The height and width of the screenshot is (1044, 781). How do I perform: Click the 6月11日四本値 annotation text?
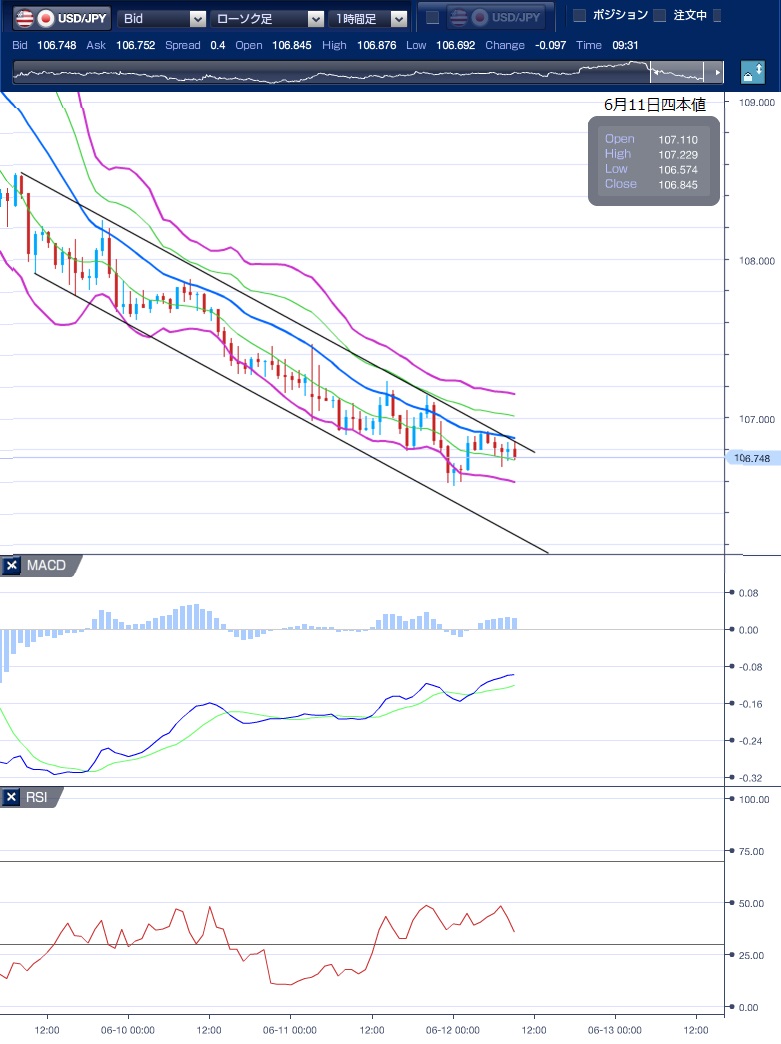tap(655, 105)
